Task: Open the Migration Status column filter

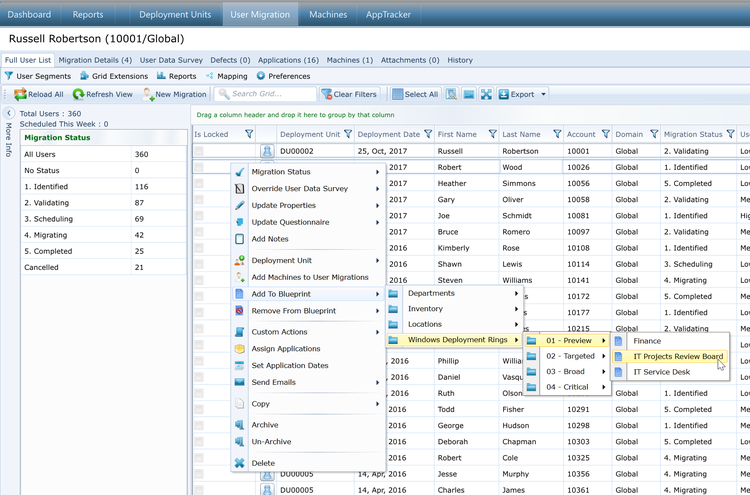Action: (730, 134)
